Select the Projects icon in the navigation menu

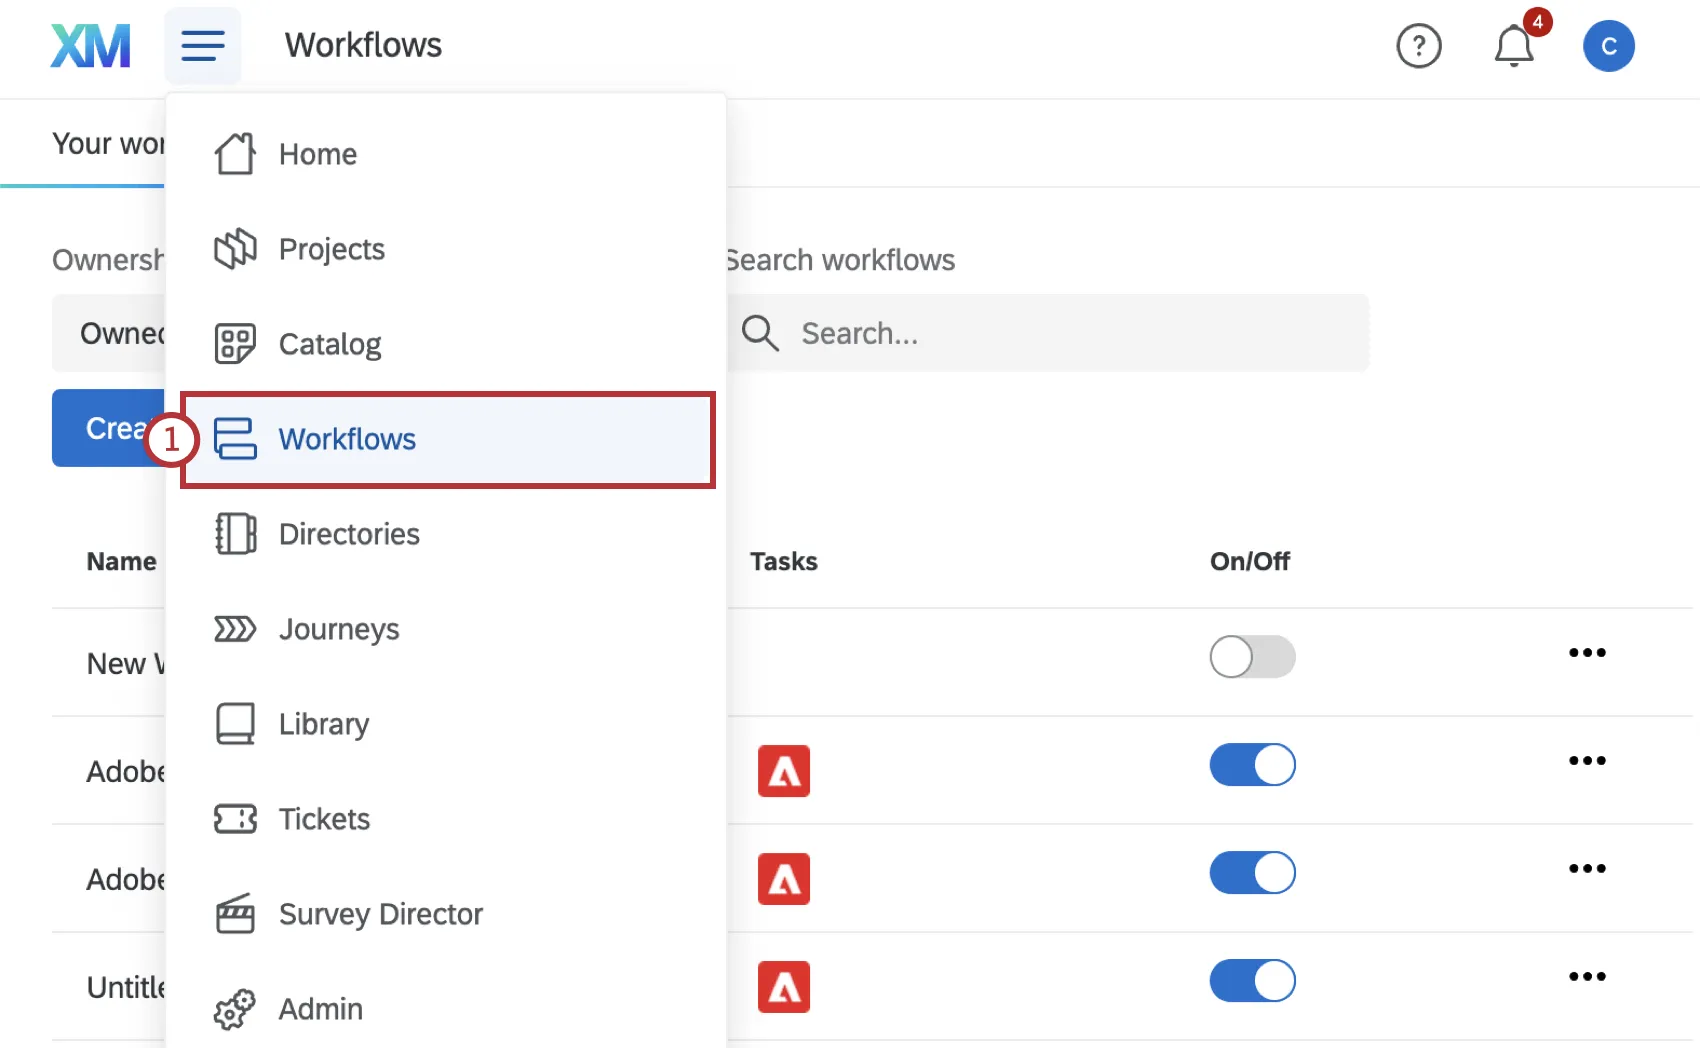click(x=234, y=248)
